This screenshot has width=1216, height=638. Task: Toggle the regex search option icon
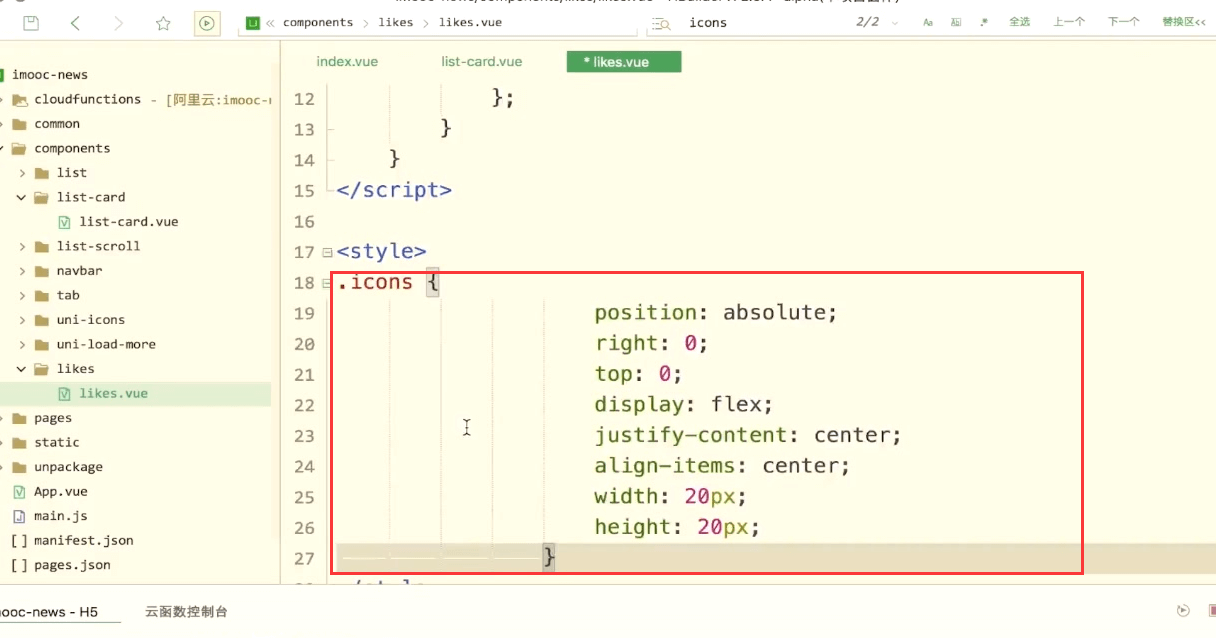984,22
